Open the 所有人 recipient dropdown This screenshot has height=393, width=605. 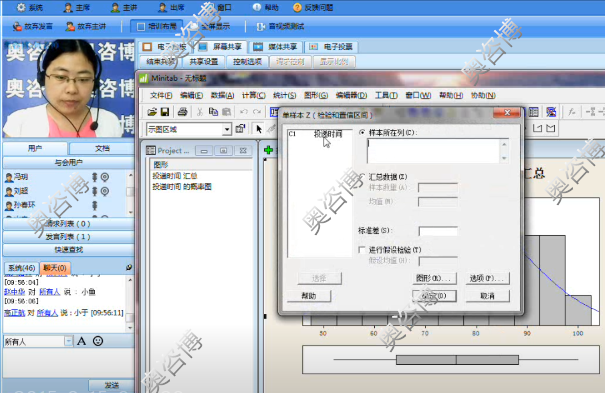(68, 341)
